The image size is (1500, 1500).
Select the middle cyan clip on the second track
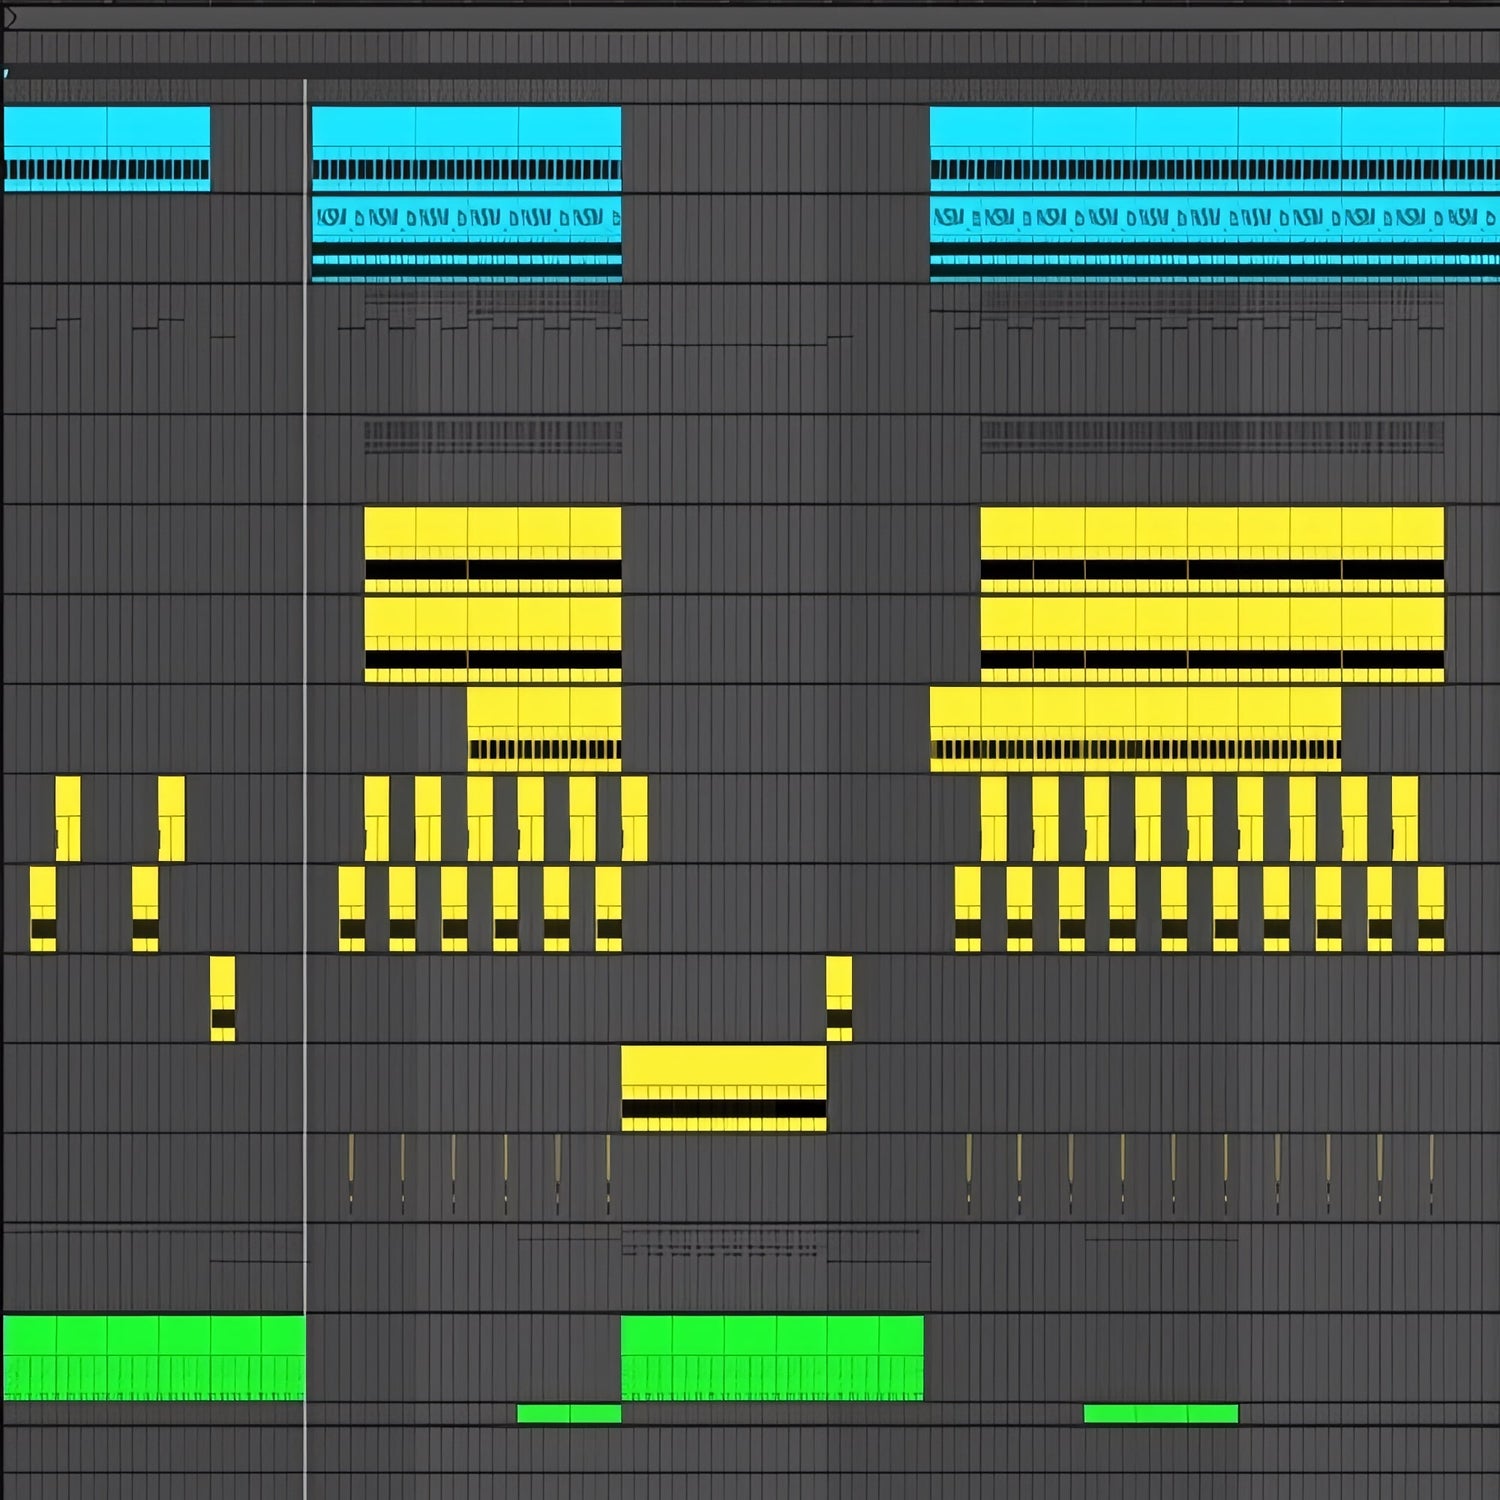(466, 238)
